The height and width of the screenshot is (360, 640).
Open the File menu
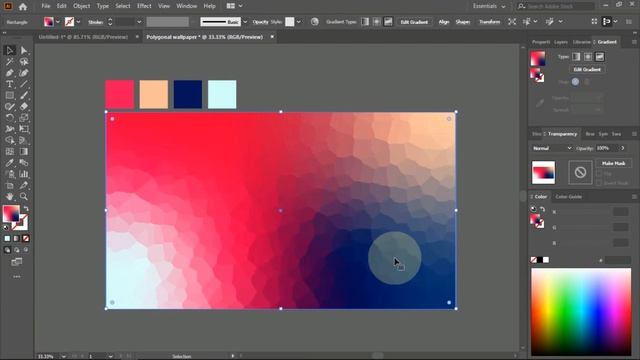click(x=46, y=6)
